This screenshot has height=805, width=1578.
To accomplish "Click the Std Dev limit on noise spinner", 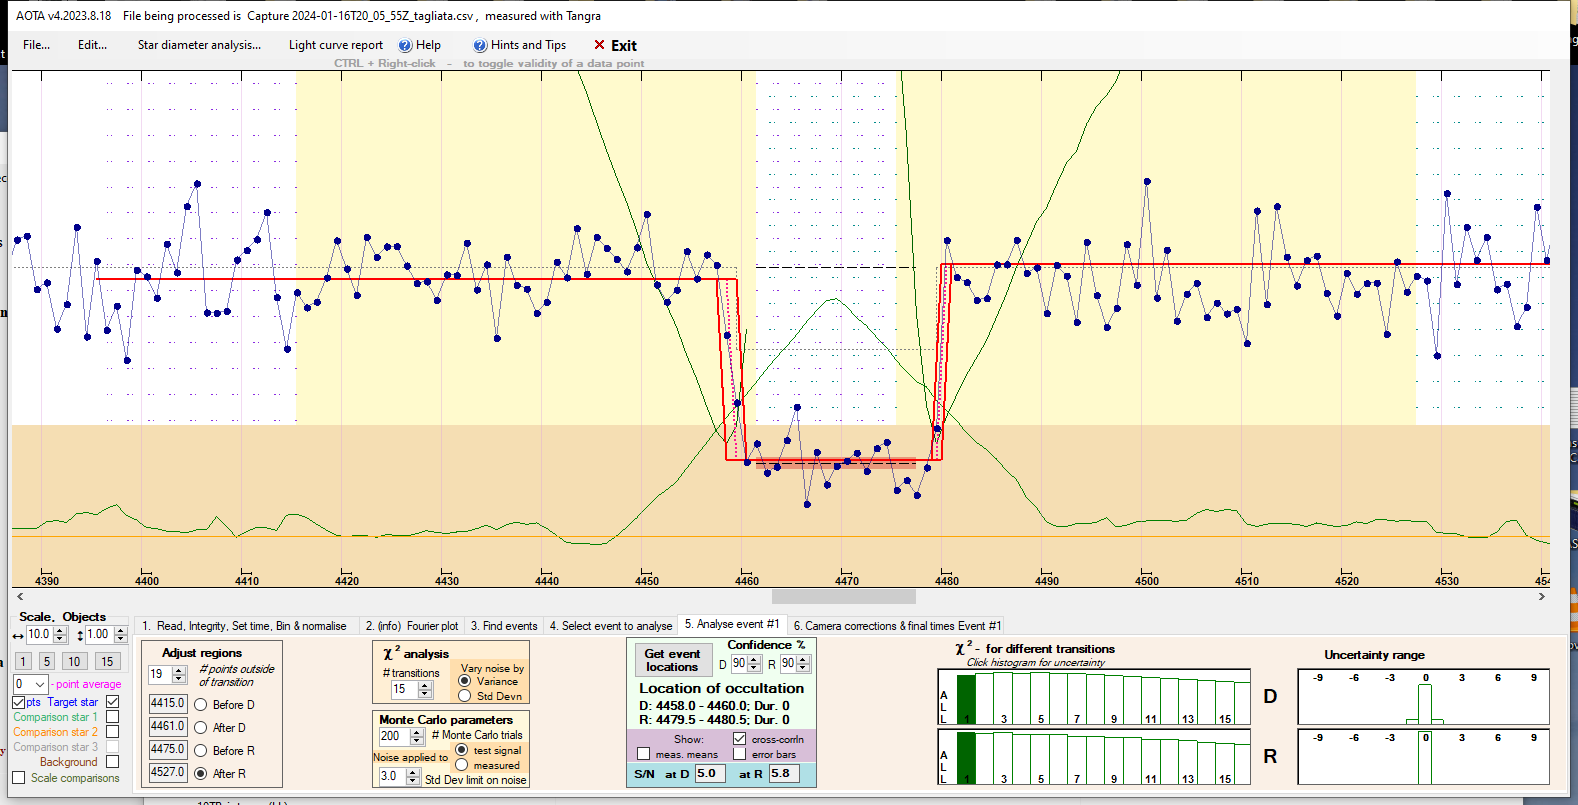I will [413, 777].
